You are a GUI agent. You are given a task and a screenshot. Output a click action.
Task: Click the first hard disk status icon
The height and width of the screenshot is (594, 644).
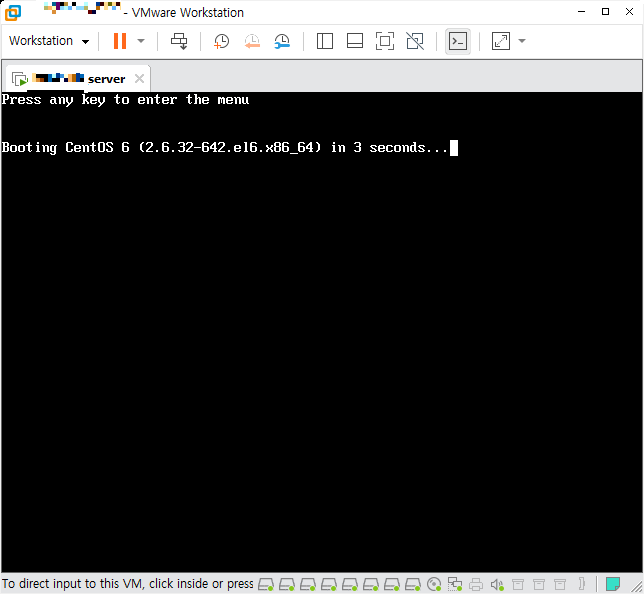coord(266,584)
